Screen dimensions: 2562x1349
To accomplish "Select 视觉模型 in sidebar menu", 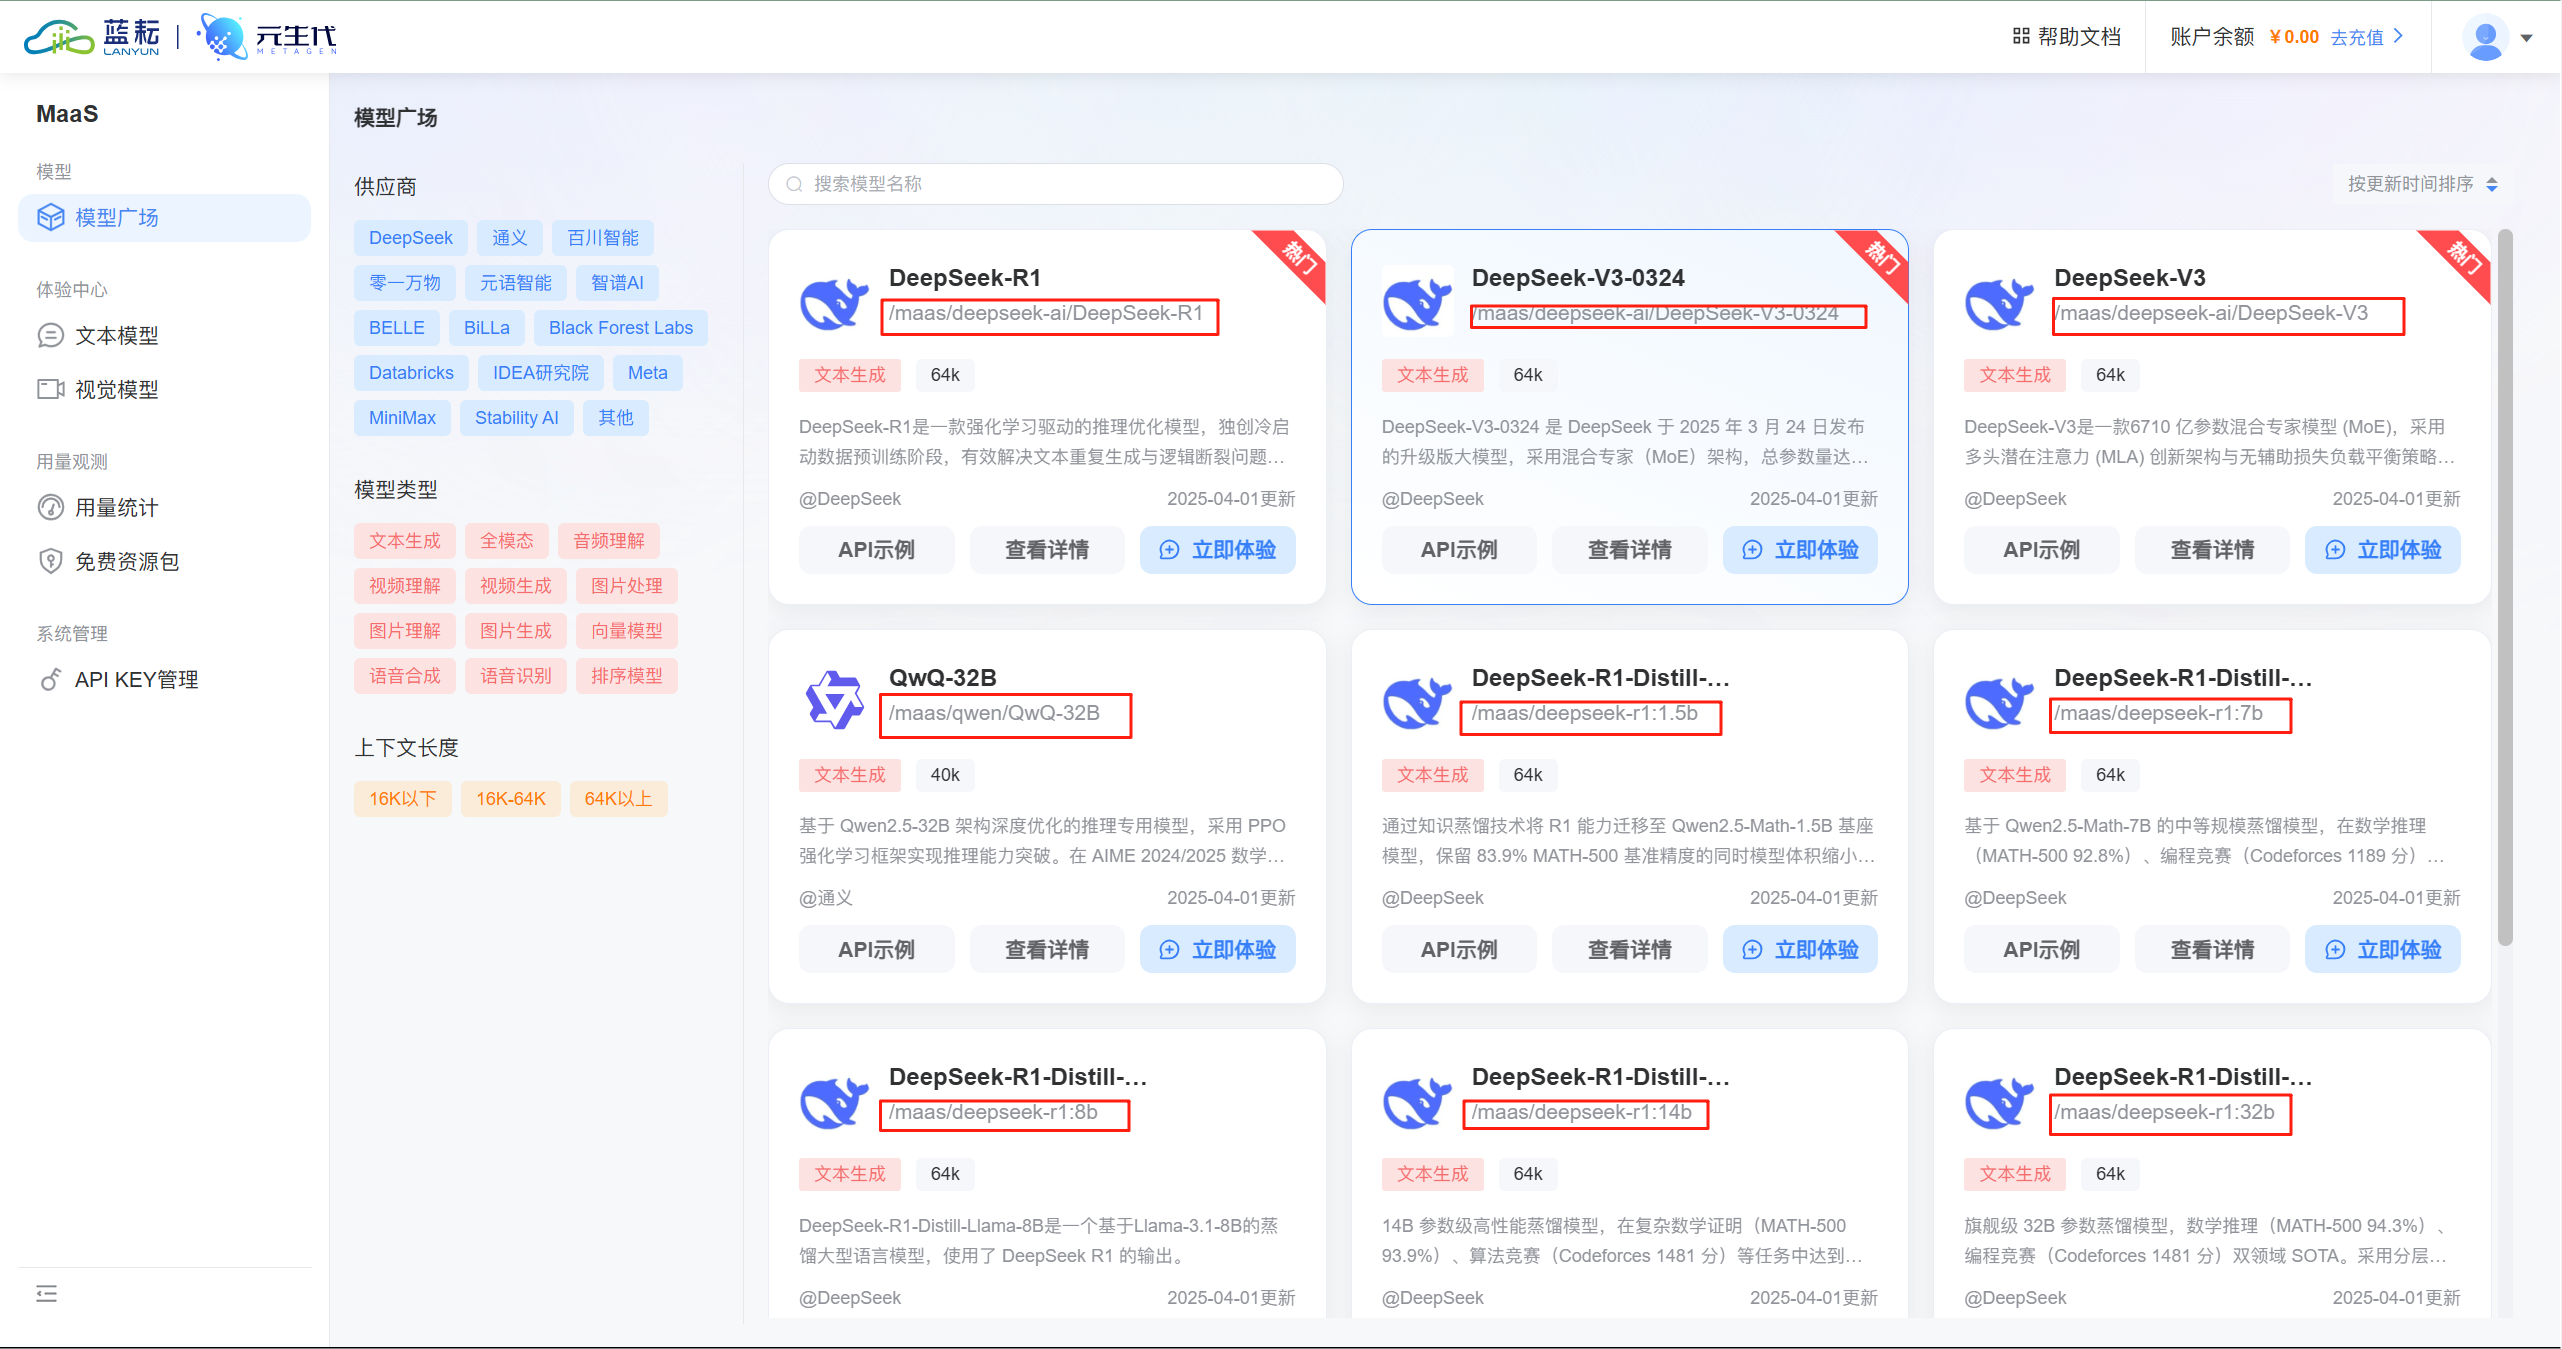I will (117, 390).
